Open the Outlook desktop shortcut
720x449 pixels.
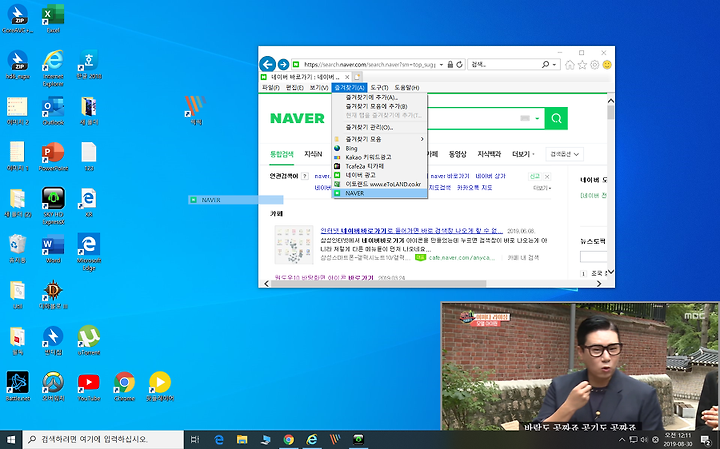(x=53, y=111)
